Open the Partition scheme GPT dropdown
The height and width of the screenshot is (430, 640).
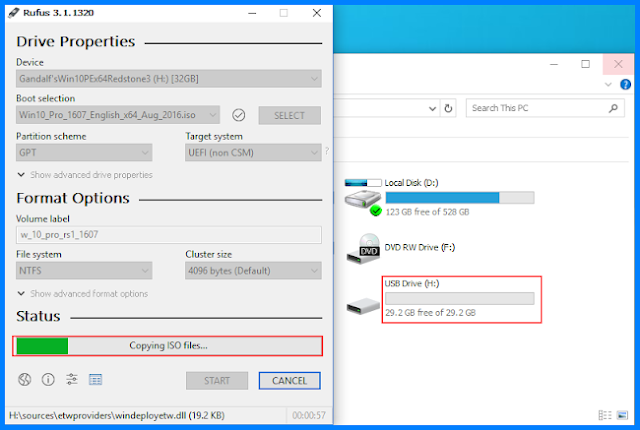[x=84, y=153]
